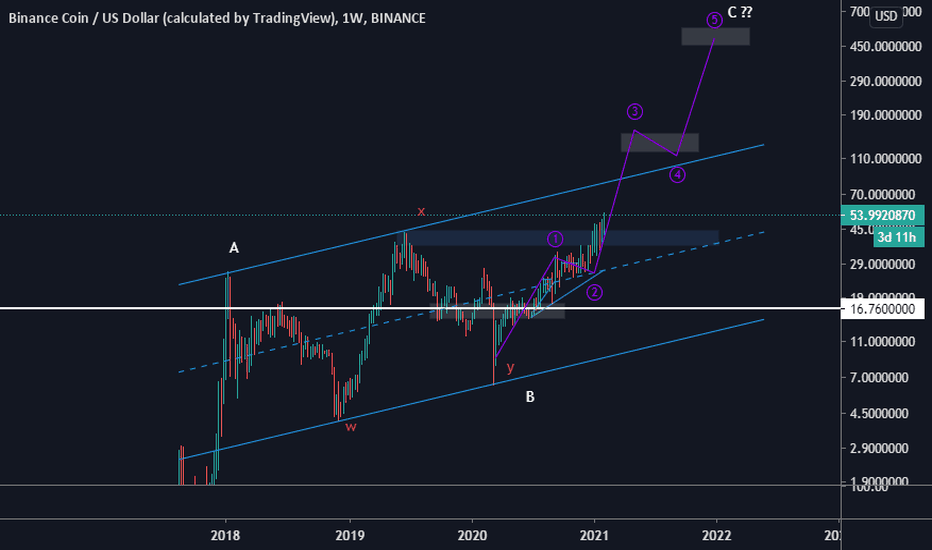Click the 190.0000000 price axis label

point(886,115)
